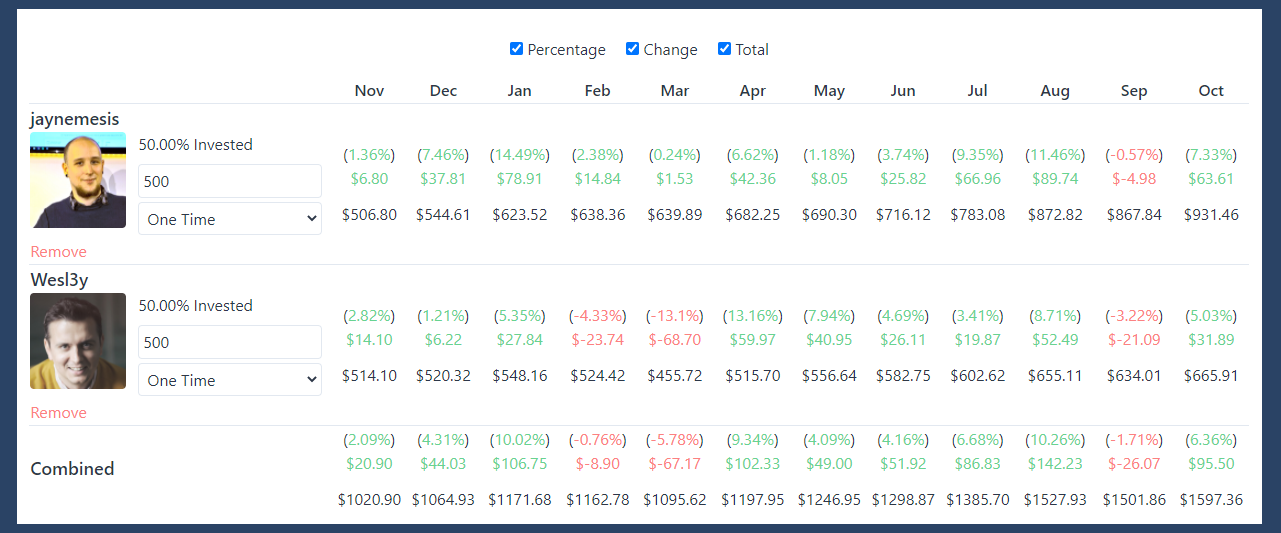1281x533 pixels.
Task: Click the Wesl3y username heading
Action: (x=59, y=280)
